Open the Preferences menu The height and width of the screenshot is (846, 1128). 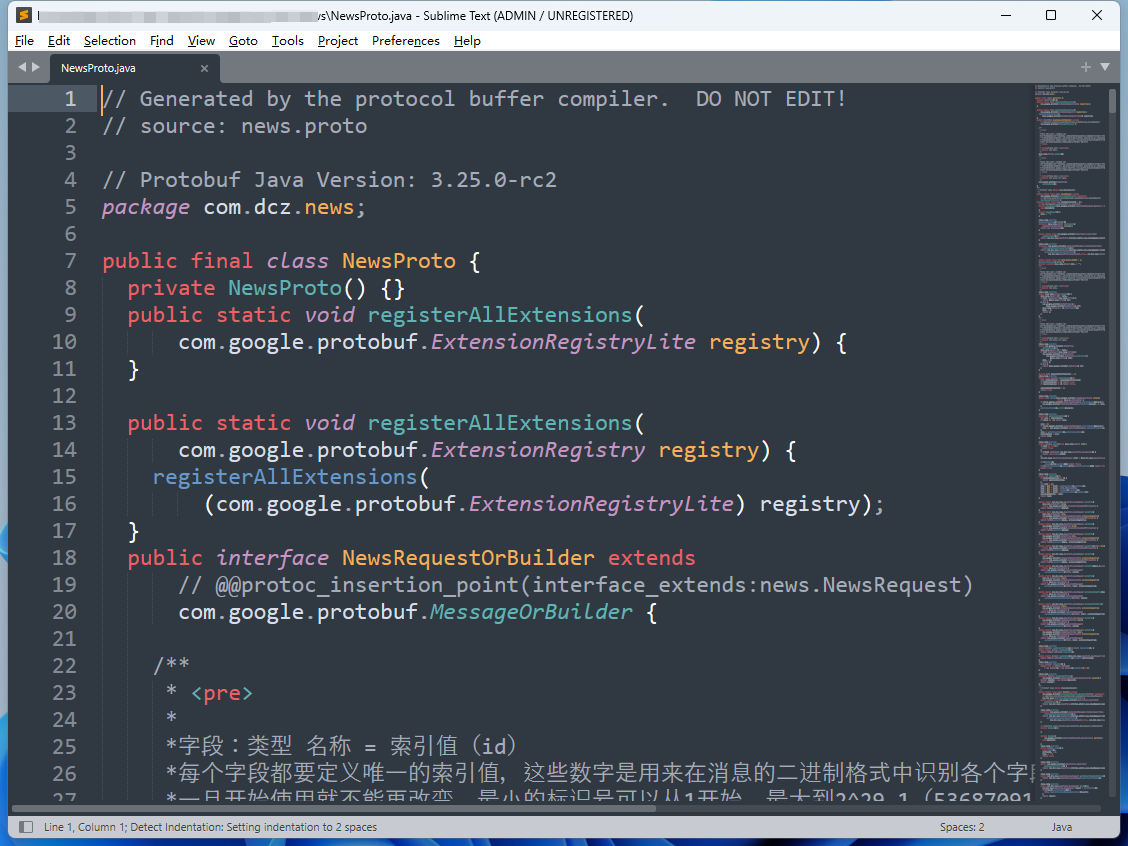pos(405,41)
